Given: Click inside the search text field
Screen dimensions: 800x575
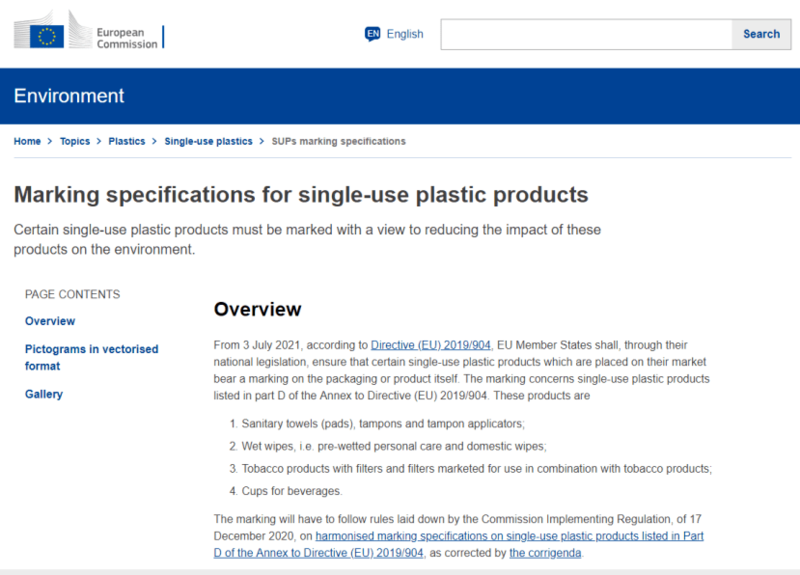Looking at the screenshot, I should pos(586,34).
